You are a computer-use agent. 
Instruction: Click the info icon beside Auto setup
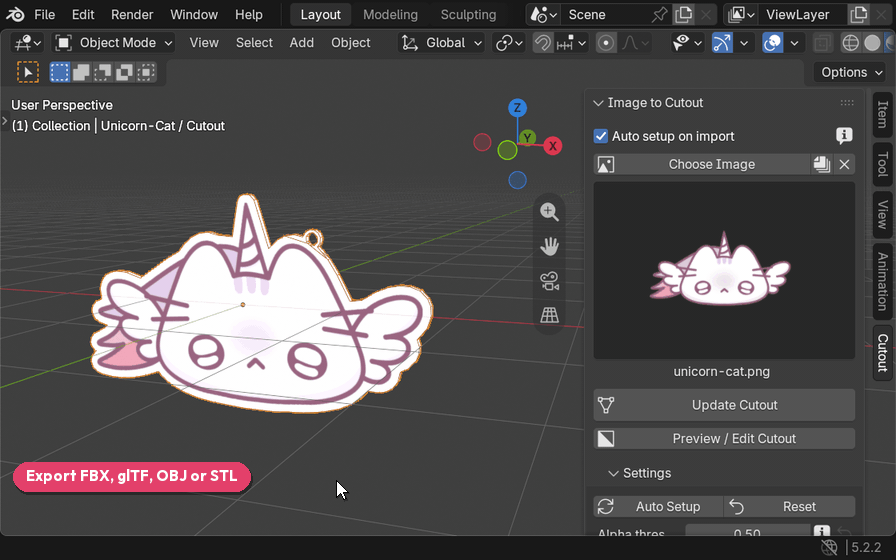[844, 135]
